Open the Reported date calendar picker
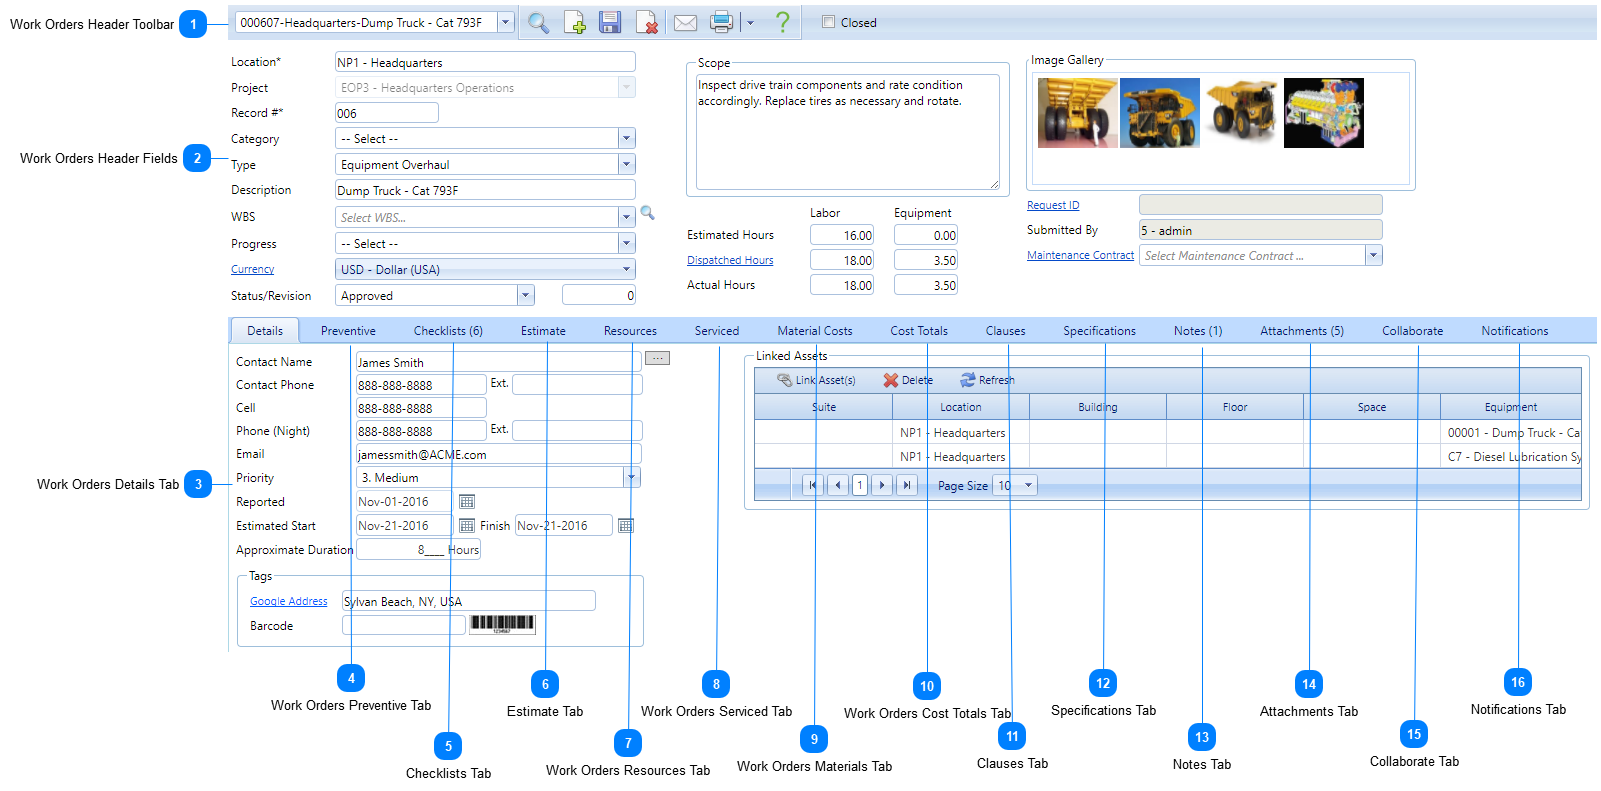1601x791 pixels. point(466,502)
